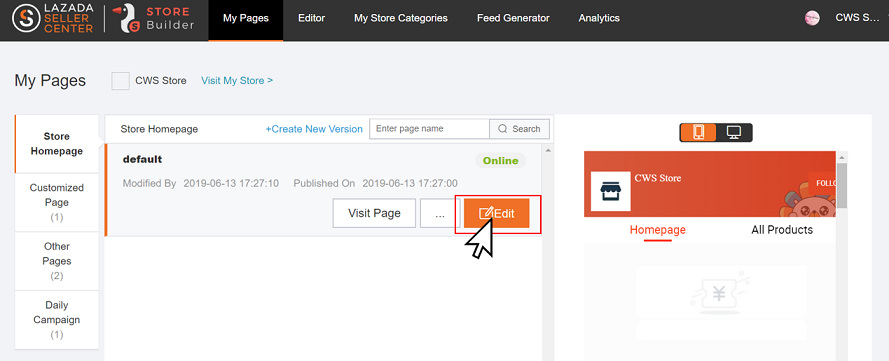Open the Feed Generator tab
Image resolution: width=889 pixels, height=361 pixels.
pyautogui.click(x=513, y=18)
